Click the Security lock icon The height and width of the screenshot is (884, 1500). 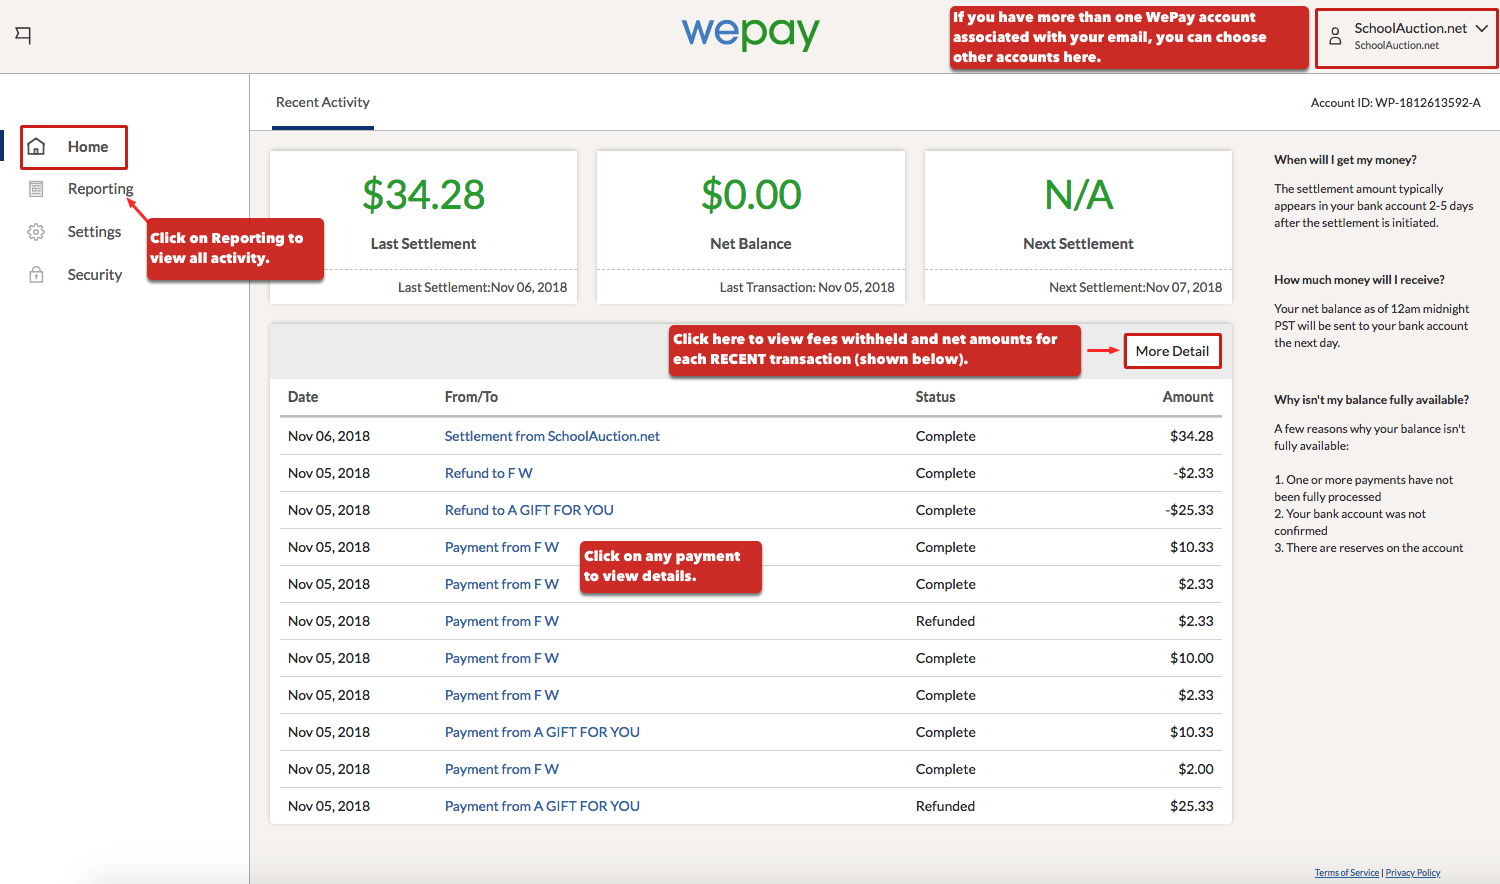coord(37,274)
